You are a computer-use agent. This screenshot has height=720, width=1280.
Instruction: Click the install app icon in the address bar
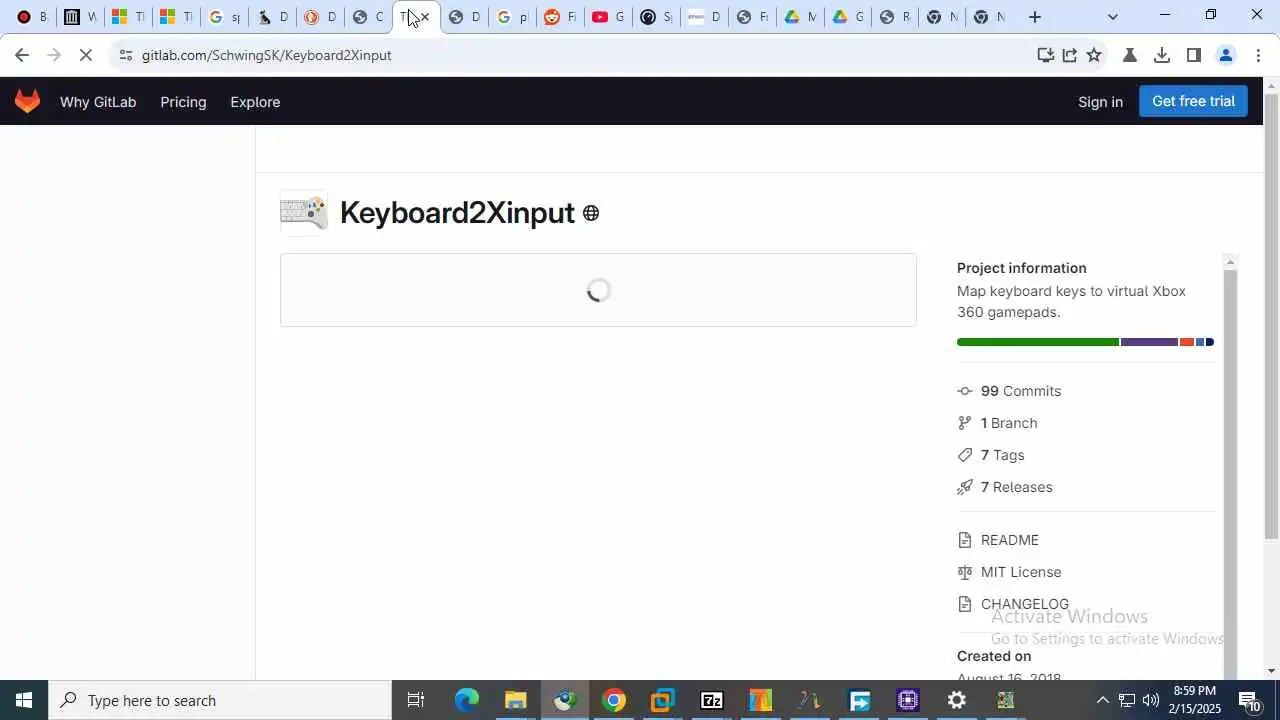[x=1046, y=55]
